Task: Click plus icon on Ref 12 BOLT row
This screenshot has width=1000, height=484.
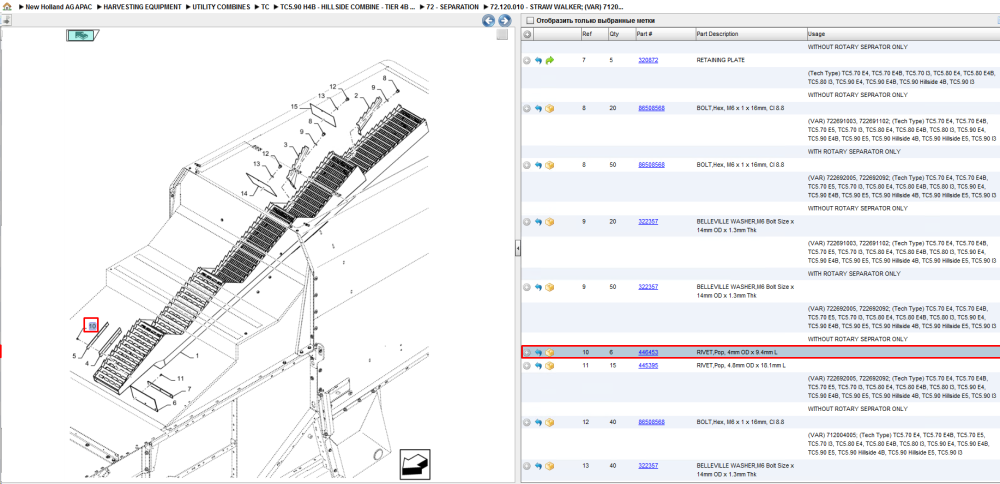Action: pos(527,422)
